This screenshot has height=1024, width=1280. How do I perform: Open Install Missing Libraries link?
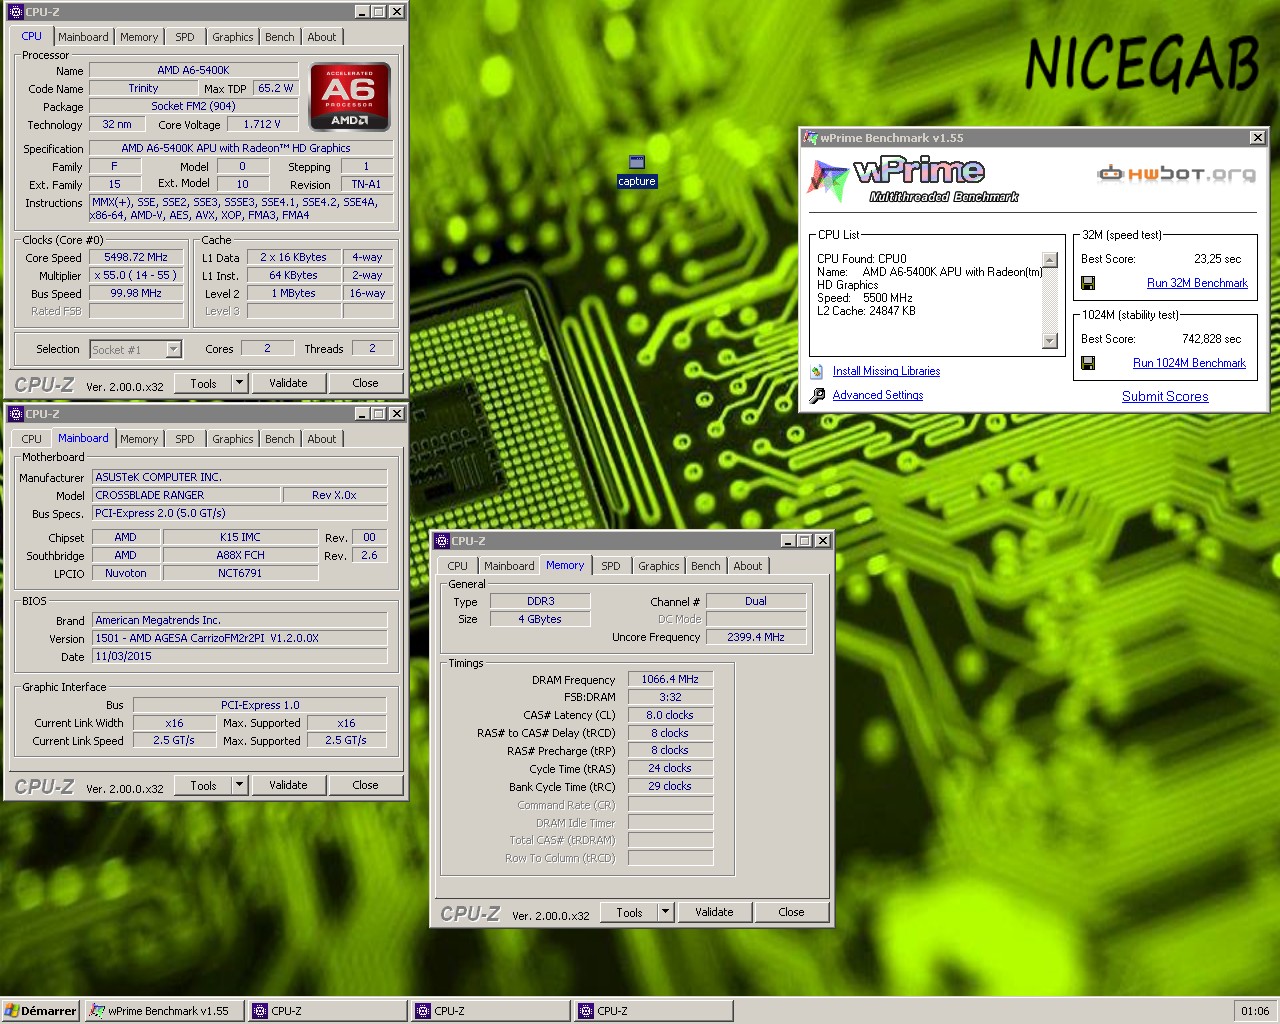(886, 371)
